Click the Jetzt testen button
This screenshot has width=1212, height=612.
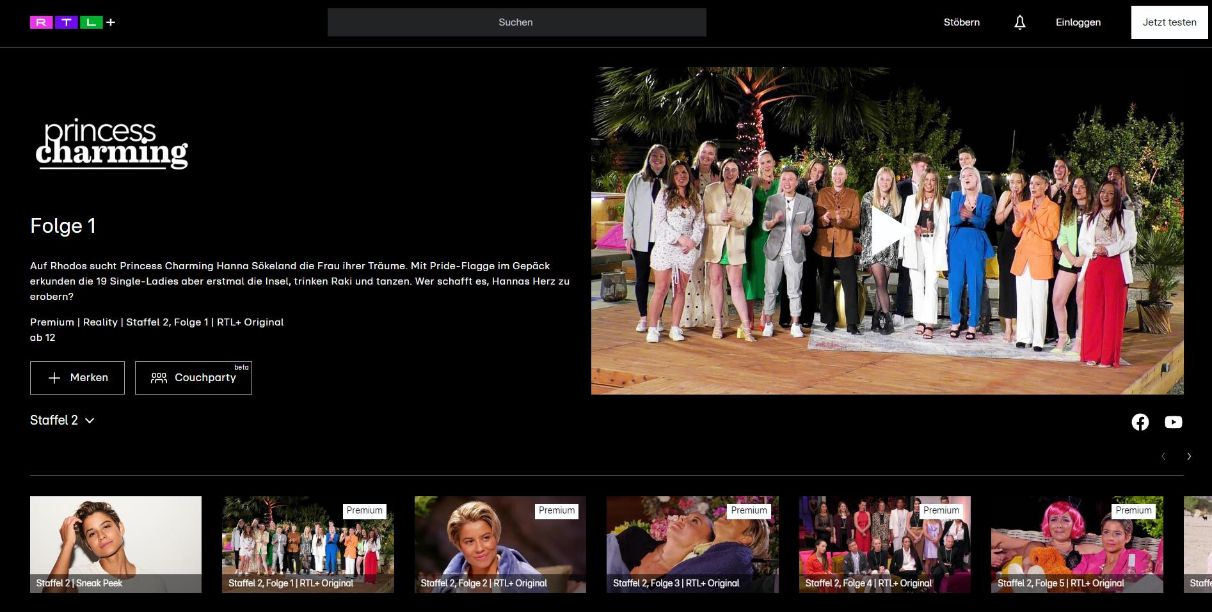pyautogui.click(x=1169, y=22)
